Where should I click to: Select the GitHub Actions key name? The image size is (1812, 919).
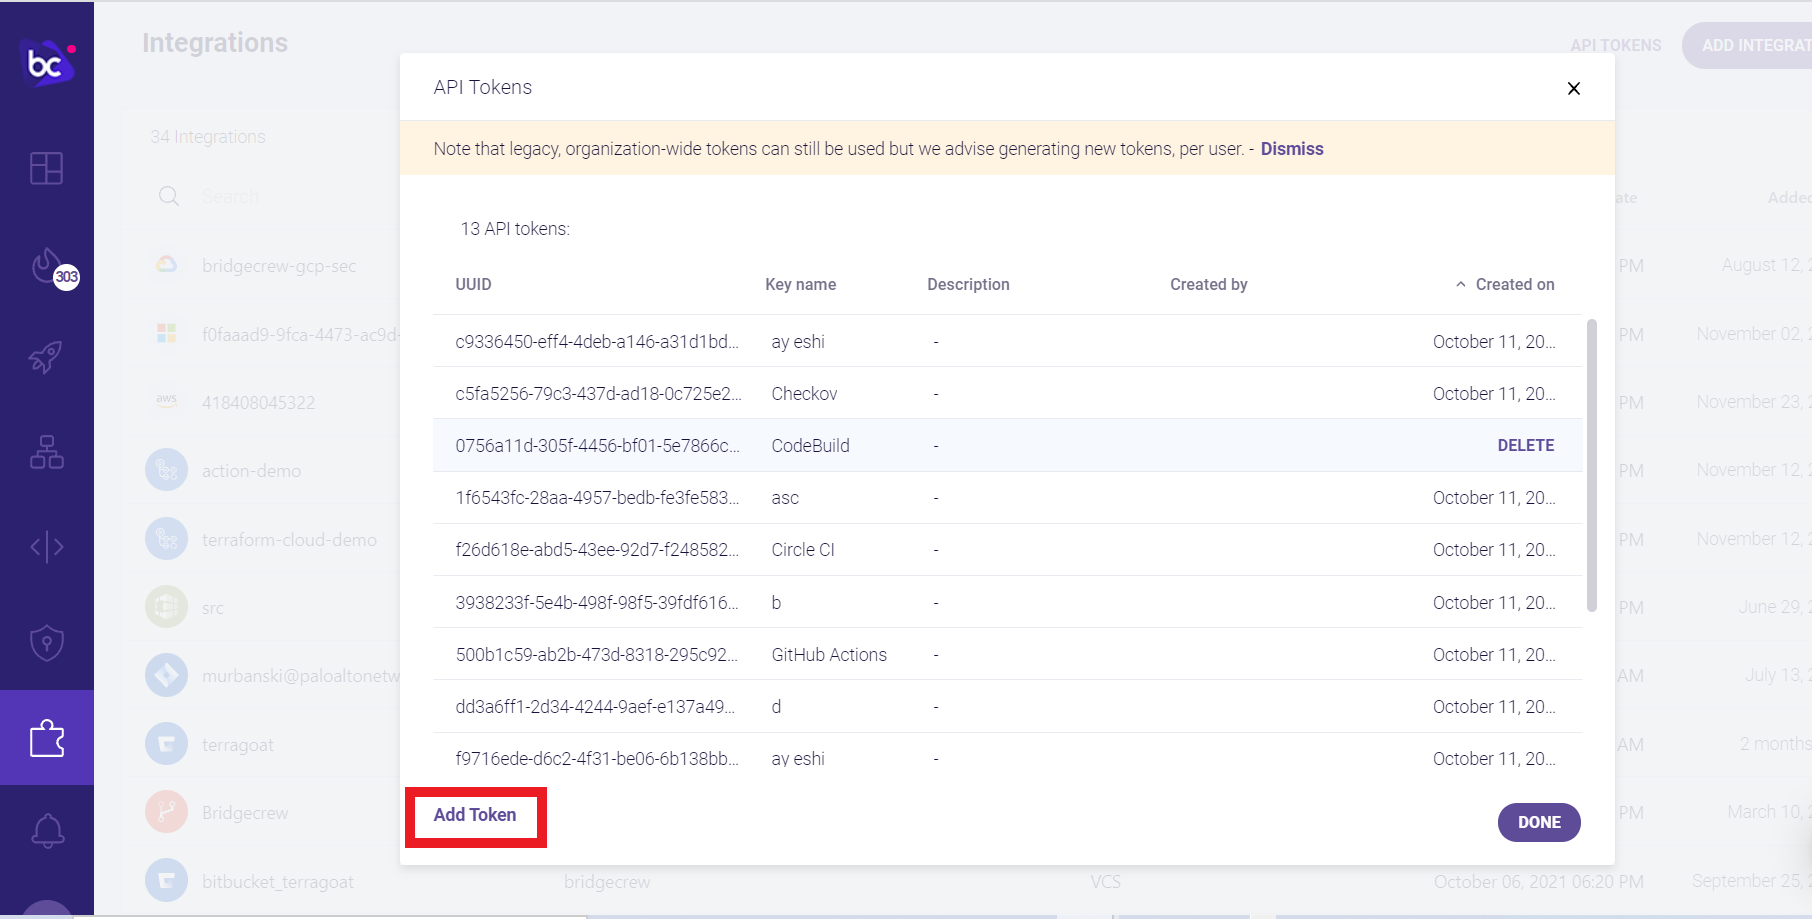point(829,655)
